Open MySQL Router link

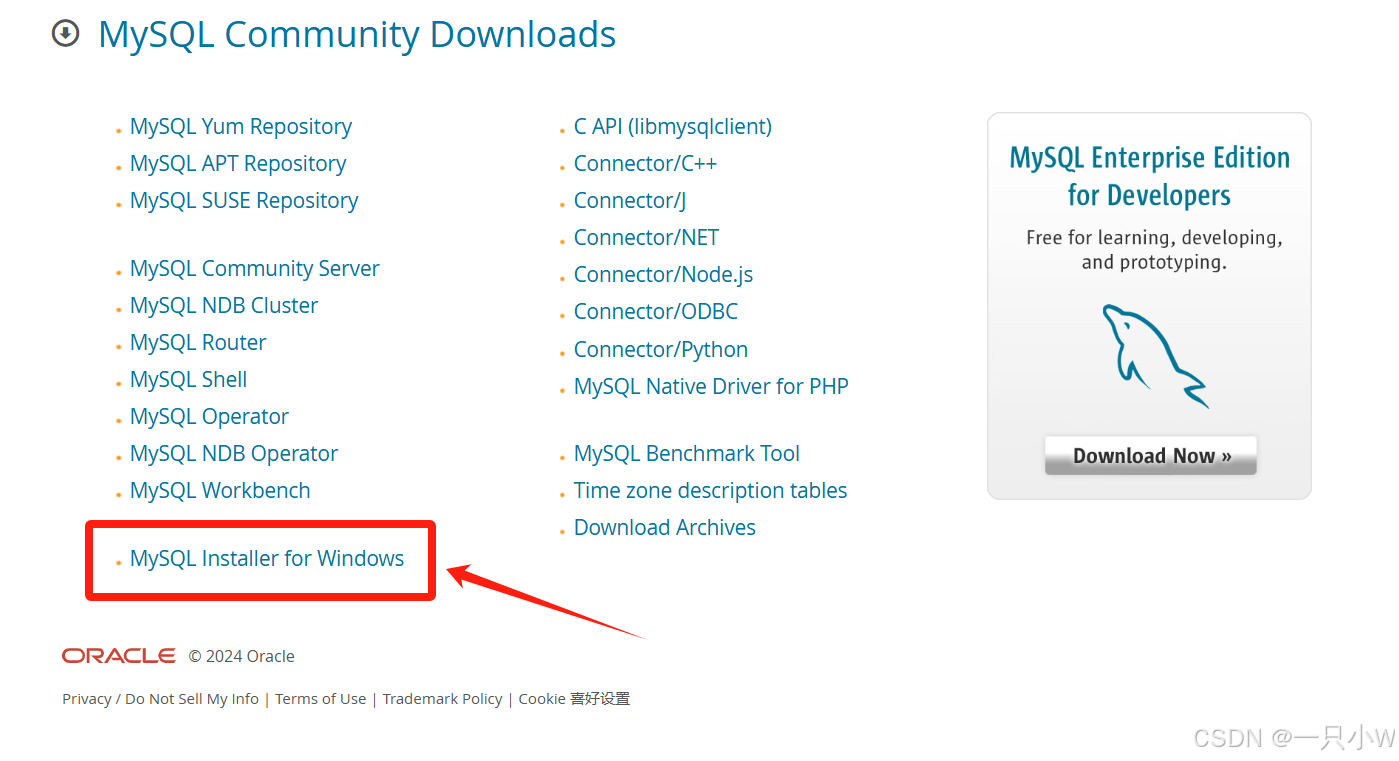[x=198, y=343]
